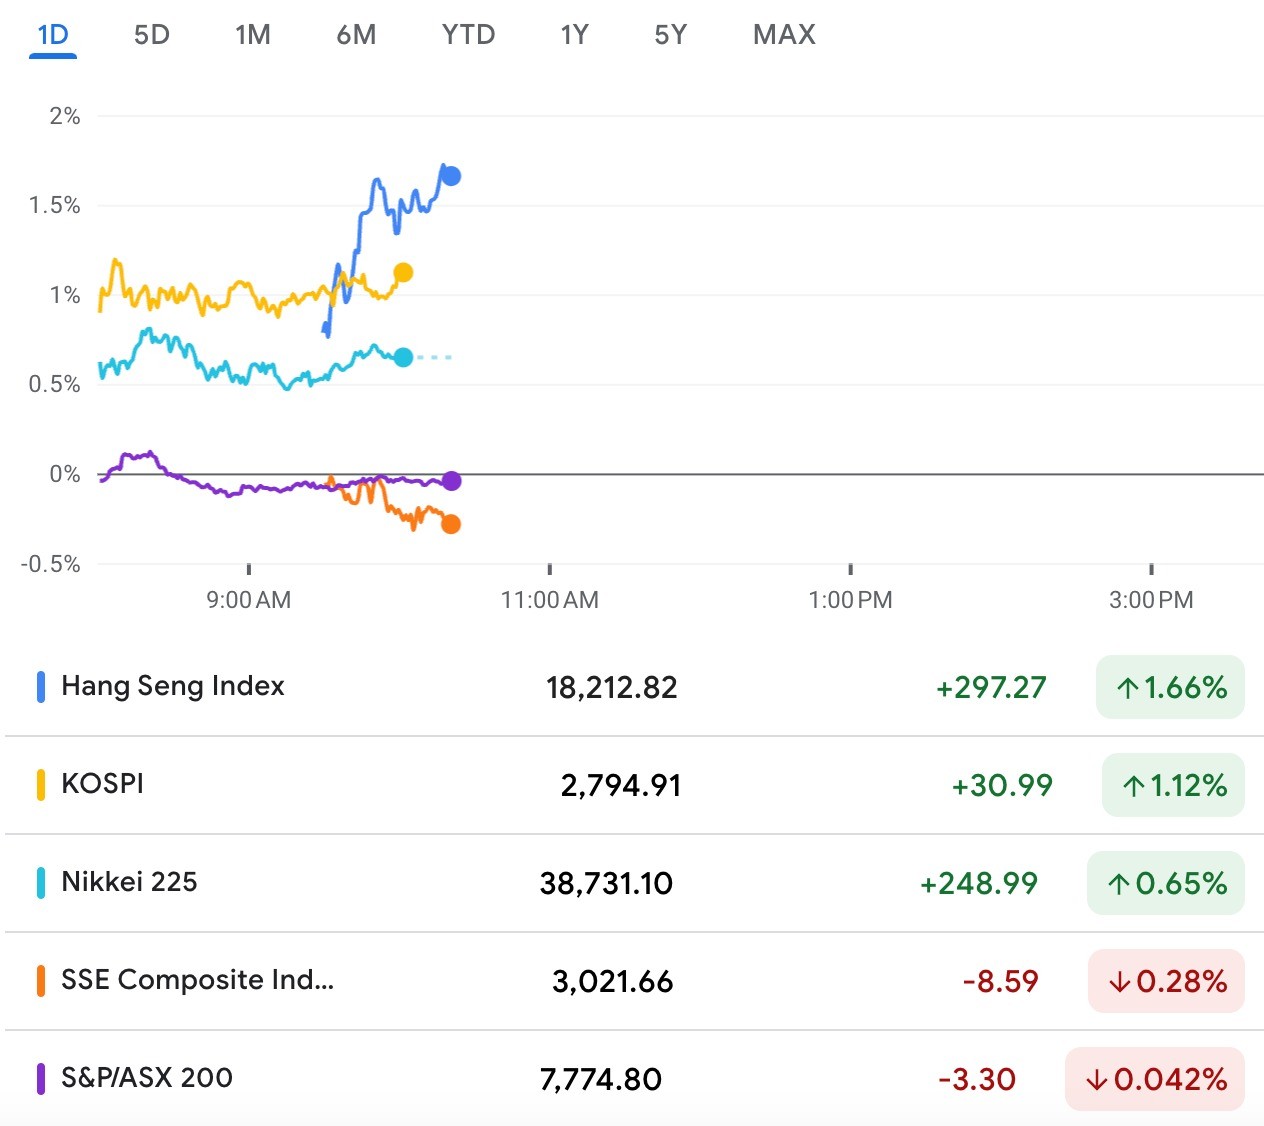Click the 2% y-axis label
This screenshot has height=1126, width=1264.
[65, 116]
